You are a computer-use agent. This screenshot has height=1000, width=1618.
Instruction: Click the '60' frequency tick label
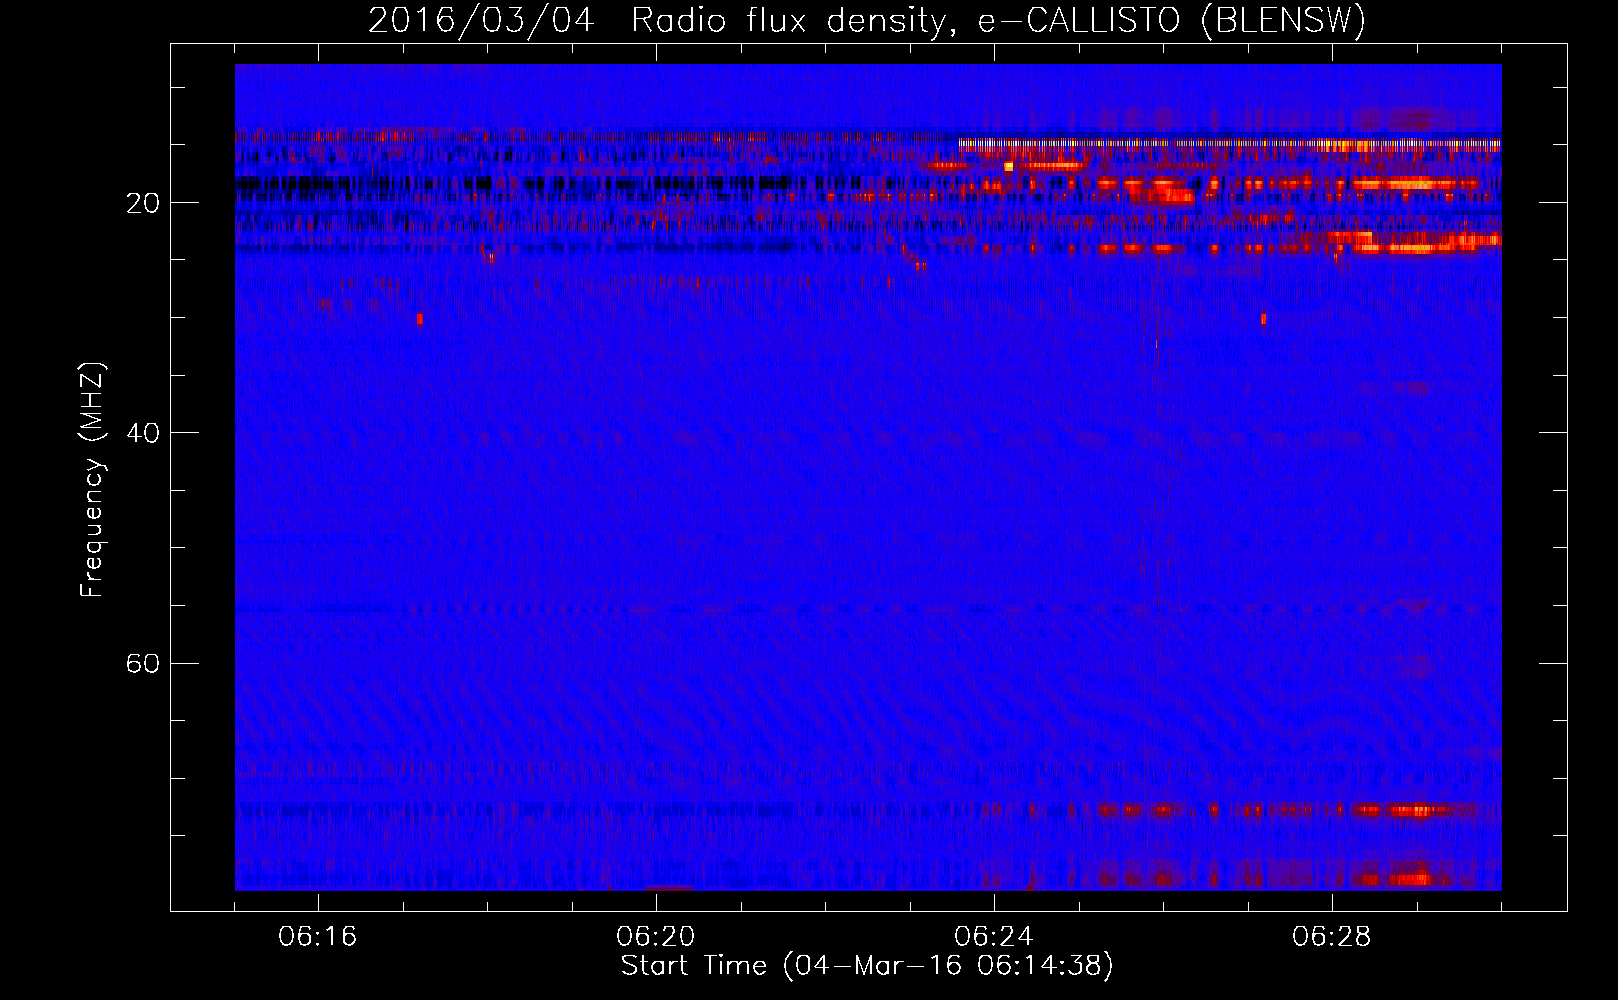pyautogui.click(x=144, y=664)
